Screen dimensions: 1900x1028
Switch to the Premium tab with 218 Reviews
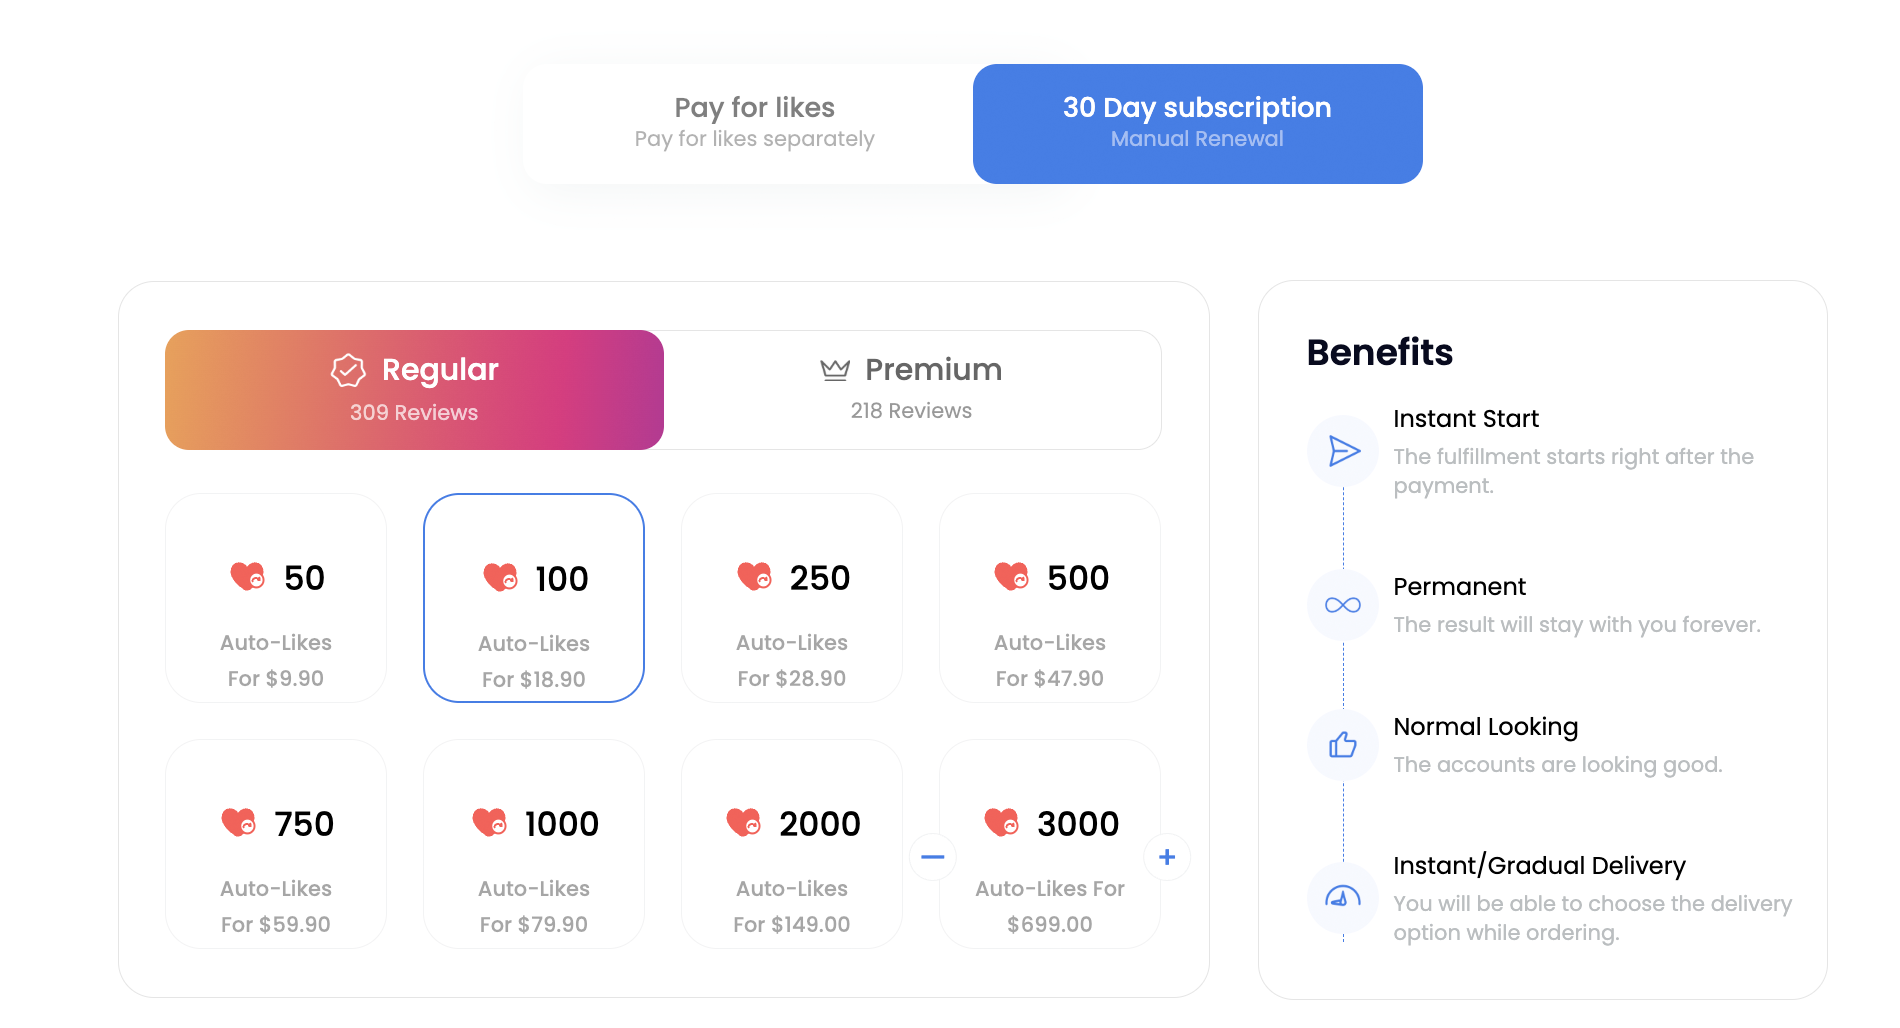click(911, 389)
